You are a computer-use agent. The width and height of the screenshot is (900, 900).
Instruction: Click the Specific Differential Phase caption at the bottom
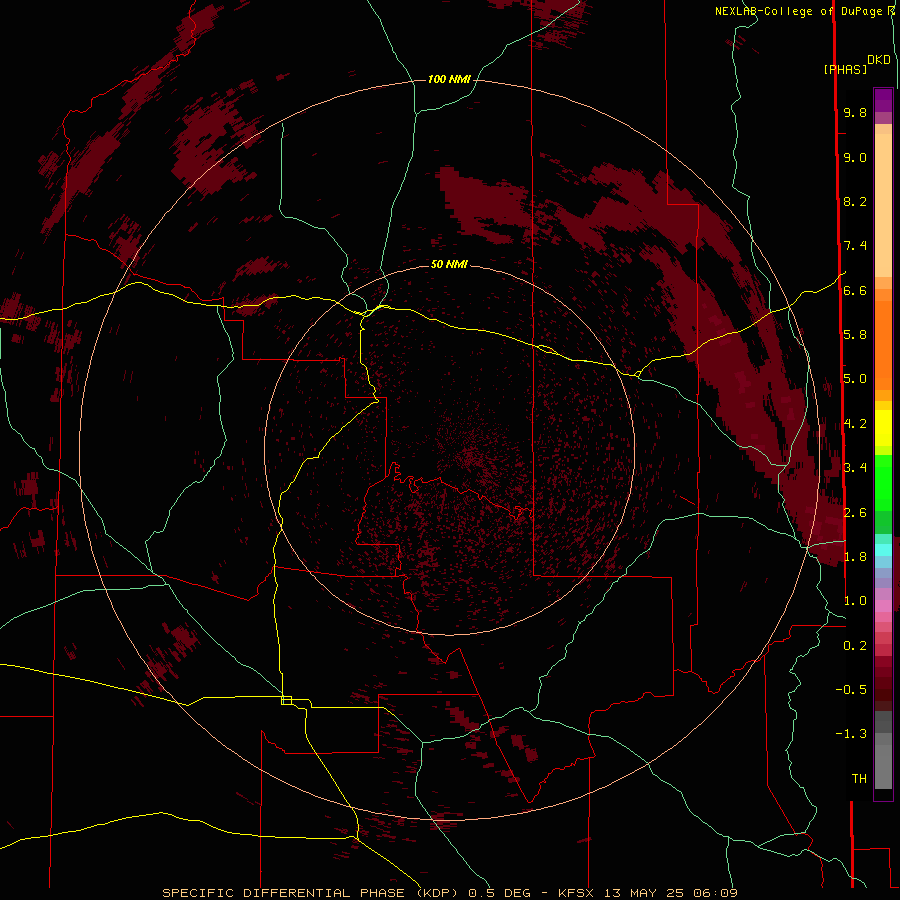click(x=449, y=893)
